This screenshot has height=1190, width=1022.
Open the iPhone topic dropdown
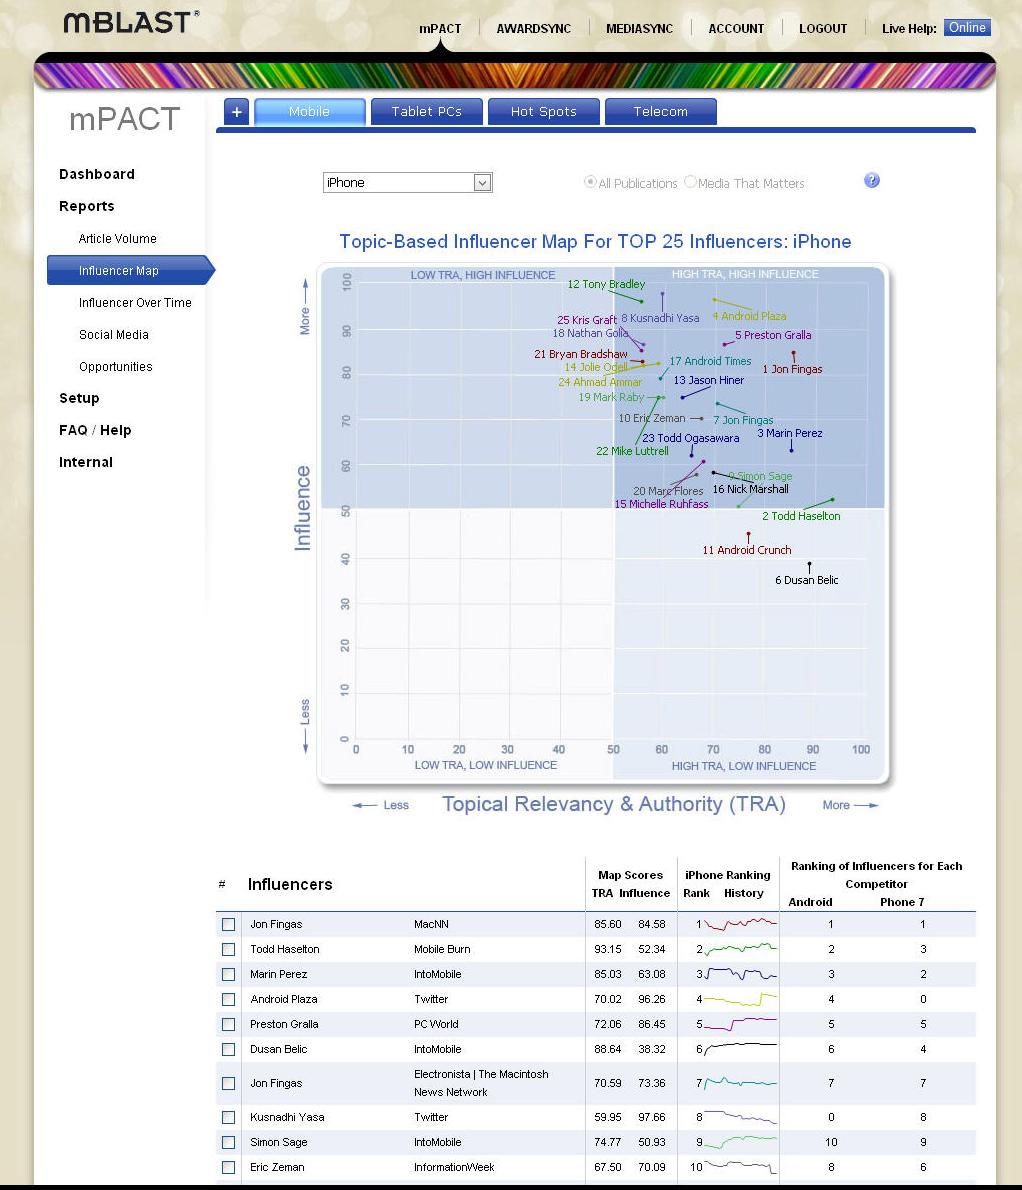pyautogui.click(x=407, y=182)
